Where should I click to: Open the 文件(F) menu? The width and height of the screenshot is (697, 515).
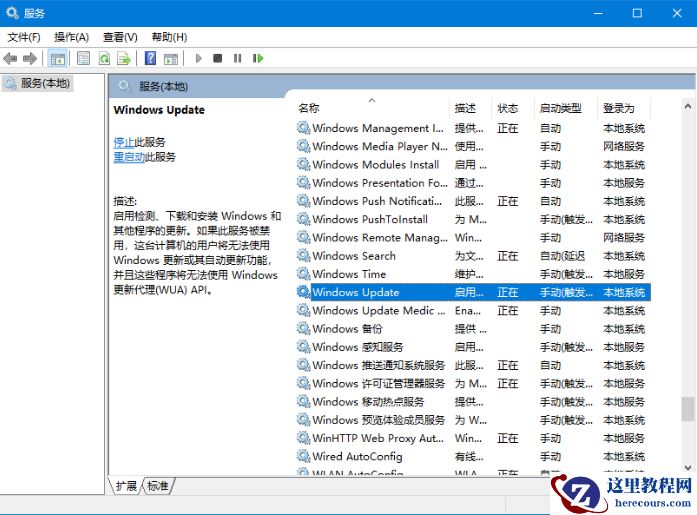24,37
